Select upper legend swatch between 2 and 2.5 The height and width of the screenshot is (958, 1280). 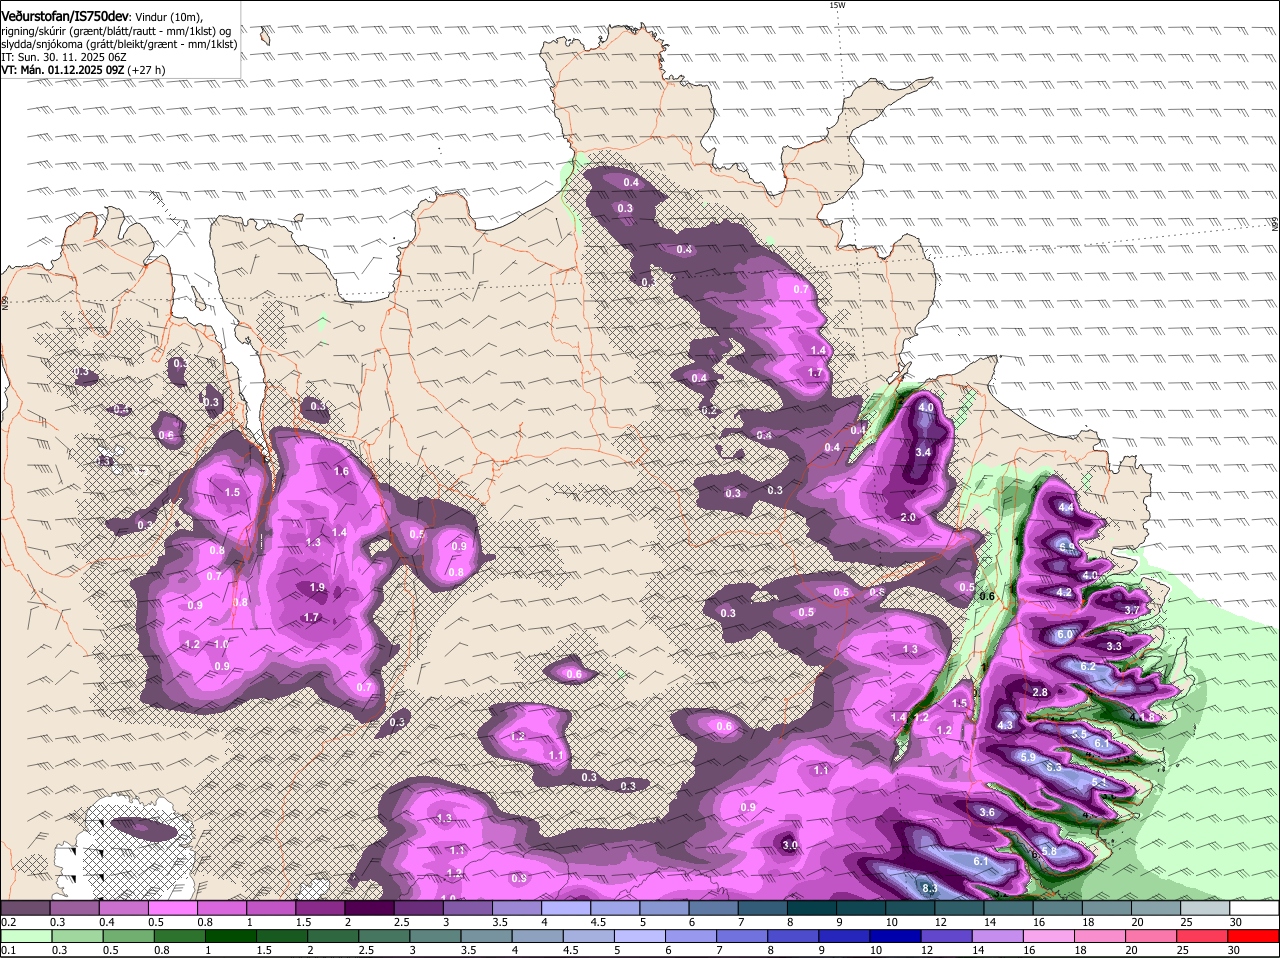coord(369,907)
